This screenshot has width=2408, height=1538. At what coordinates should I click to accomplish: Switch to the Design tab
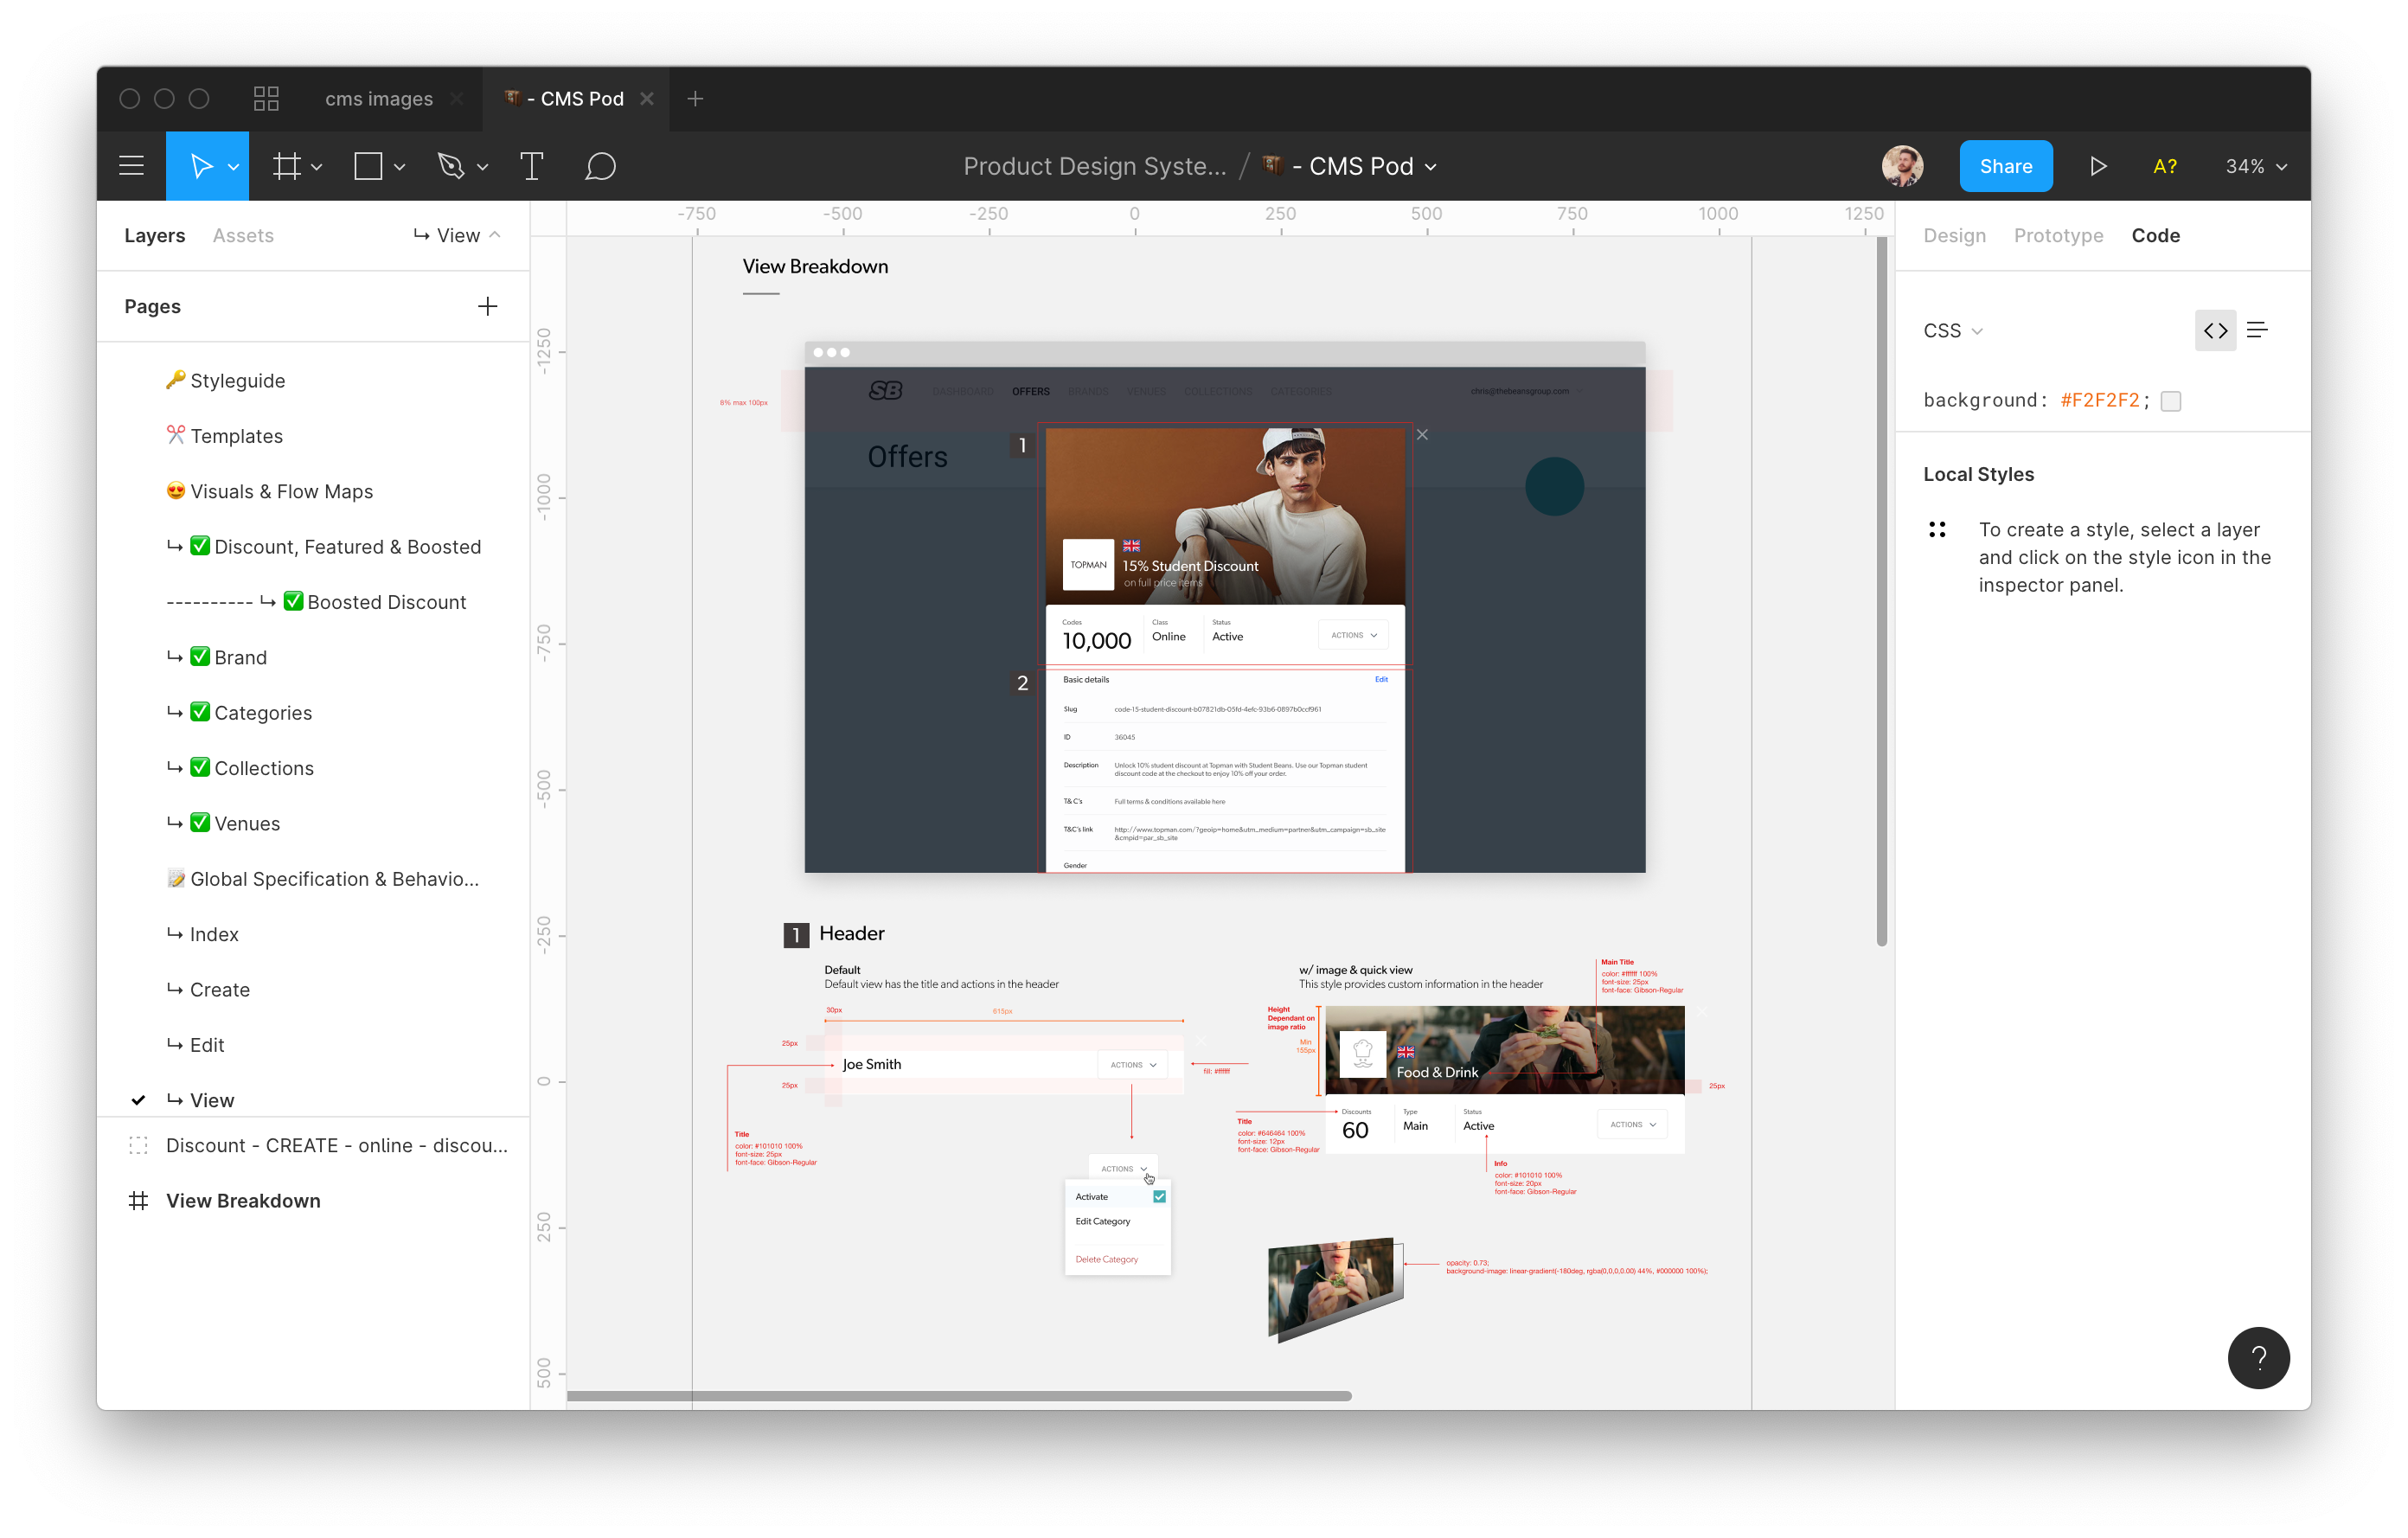tap(1954, 235)
